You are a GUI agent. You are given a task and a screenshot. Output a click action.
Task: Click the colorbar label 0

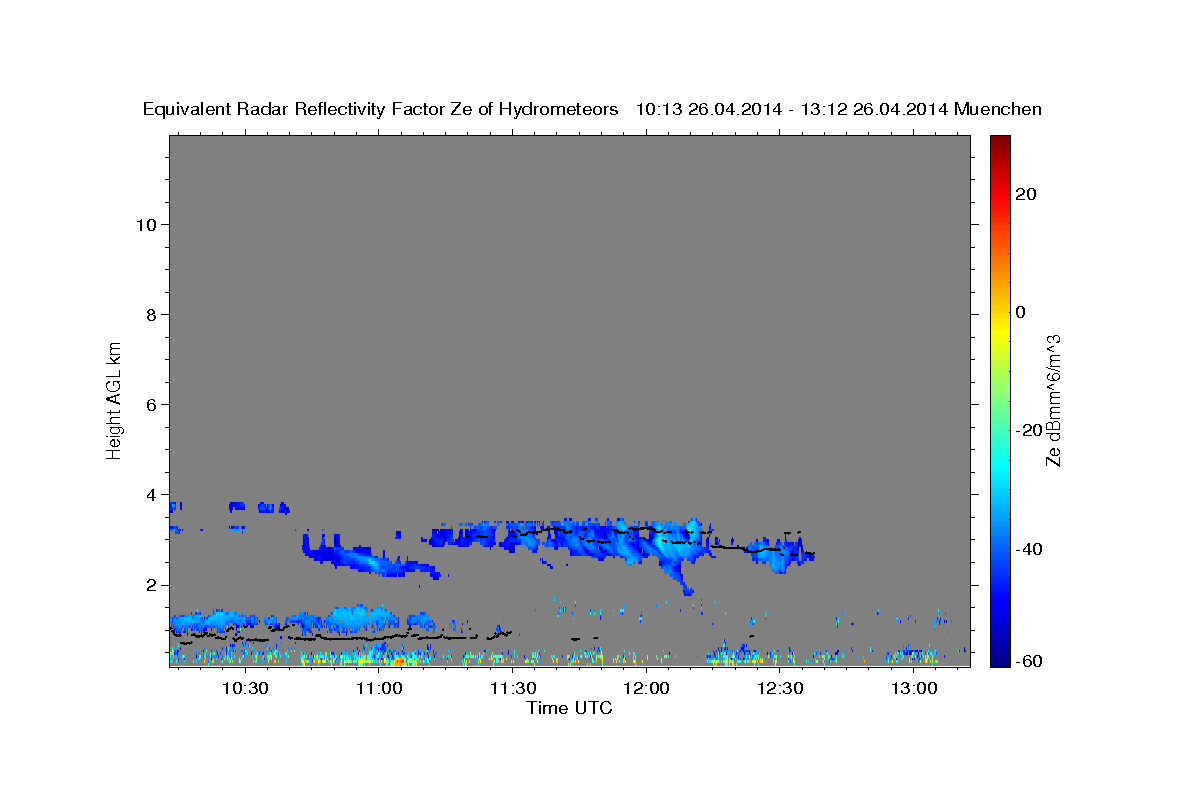1020,312
